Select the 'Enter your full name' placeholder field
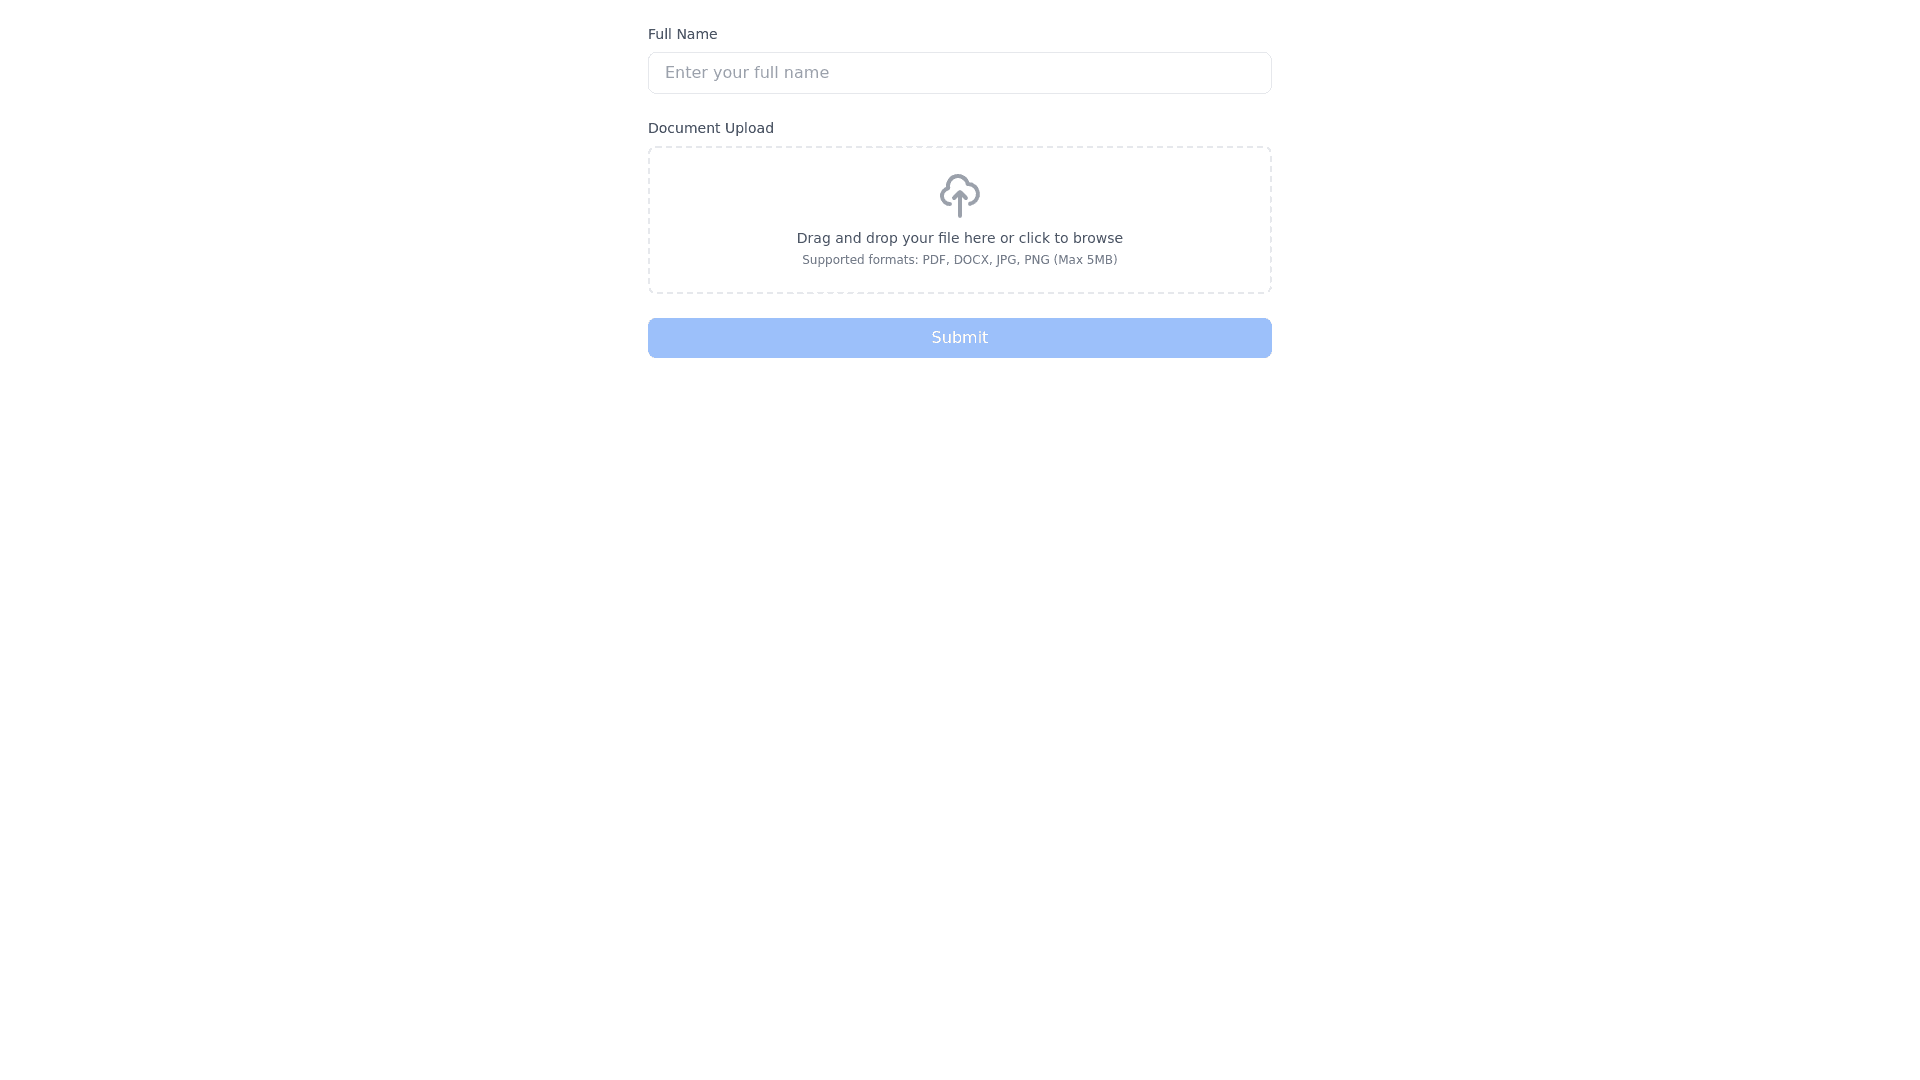This screenshot has width=1920, height=1080. (x=959, y=73)
